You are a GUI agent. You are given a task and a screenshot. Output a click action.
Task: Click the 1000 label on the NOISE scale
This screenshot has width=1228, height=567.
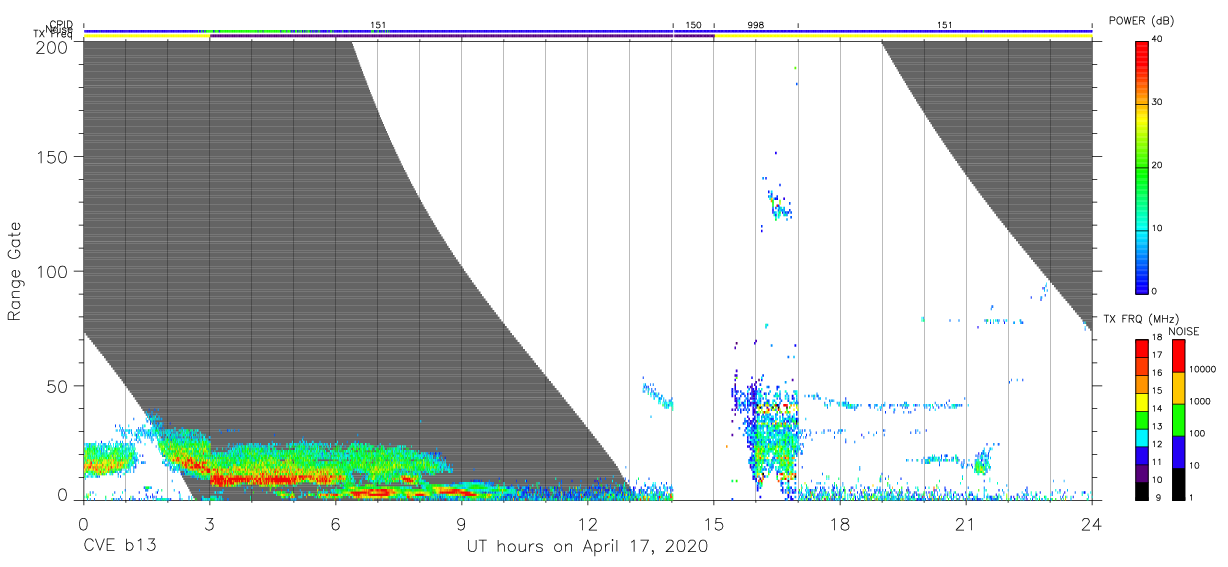[1199, 402]
